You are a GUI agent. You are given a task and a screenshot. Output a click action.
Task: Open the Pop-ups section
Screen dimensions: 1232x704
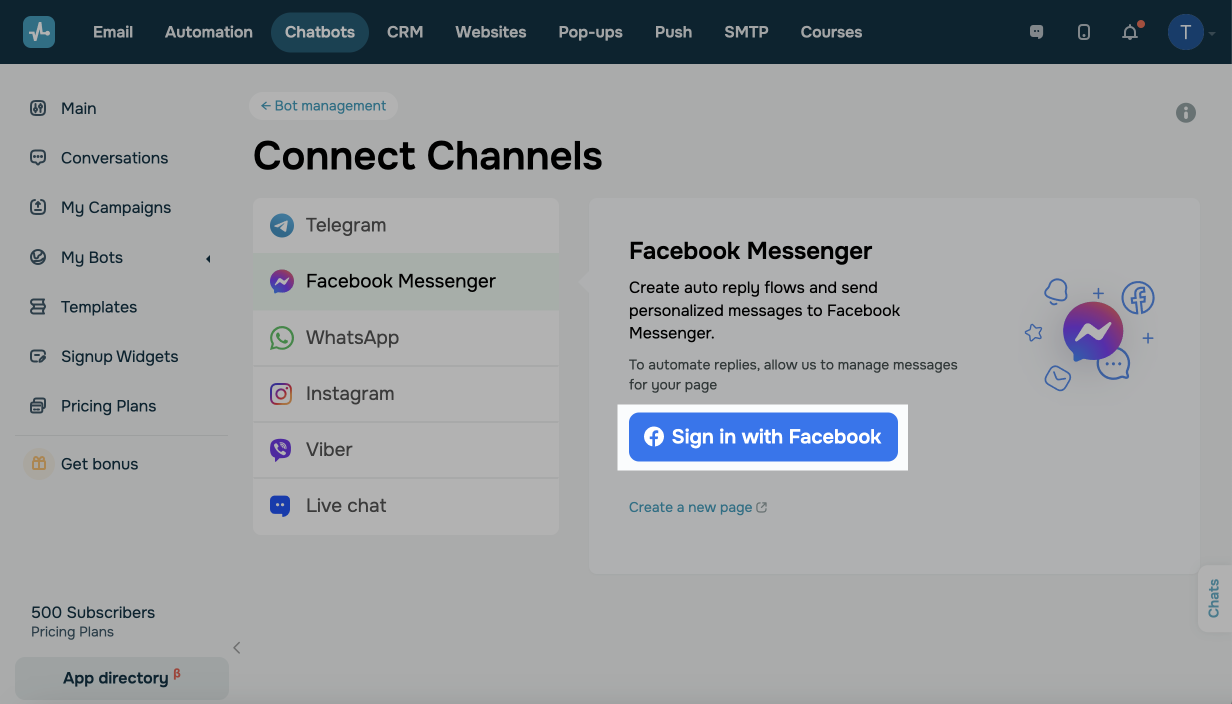pyautogui.click(x=590, y=32)
